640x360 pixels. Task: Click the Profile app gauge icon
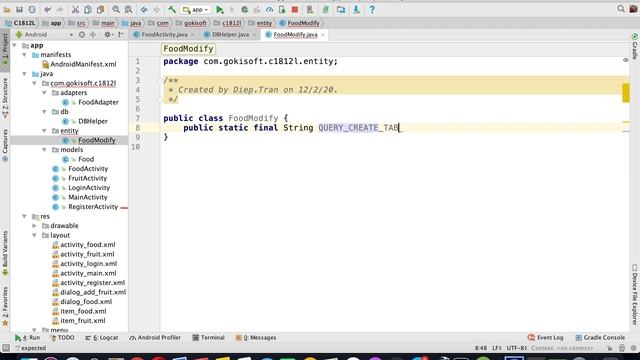click(x=269, y=9)
